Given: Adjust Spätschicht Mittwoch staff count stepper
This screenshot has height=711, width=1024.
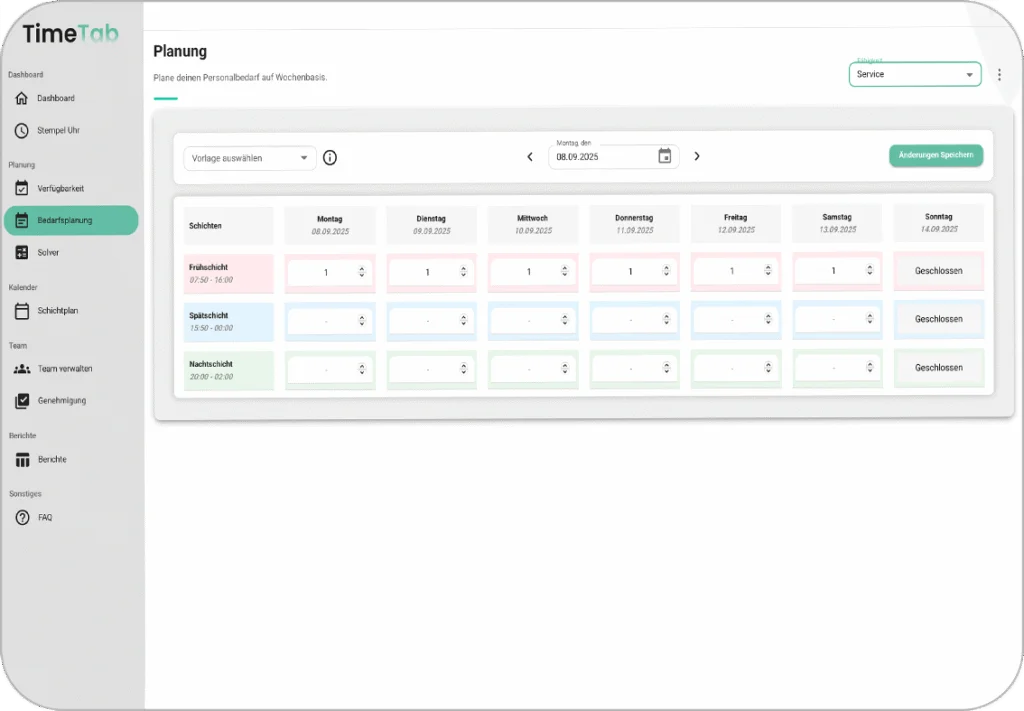Looking at the screenshot, I should (565, 321).
